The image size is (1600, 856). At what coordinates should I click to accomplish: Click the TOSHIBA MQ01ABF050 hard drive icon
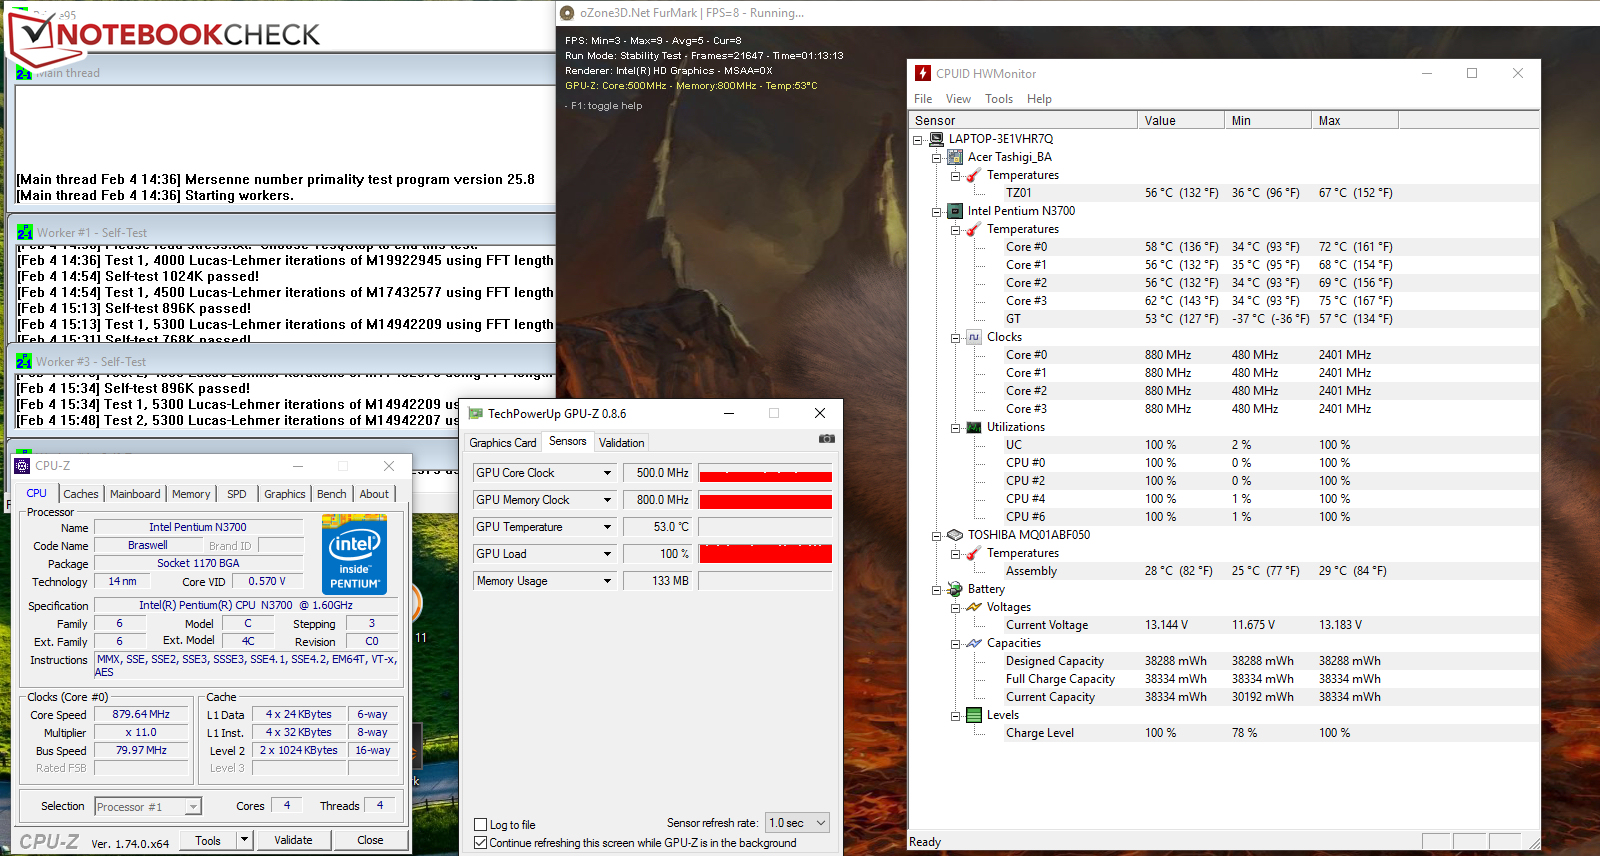(955, 535)
